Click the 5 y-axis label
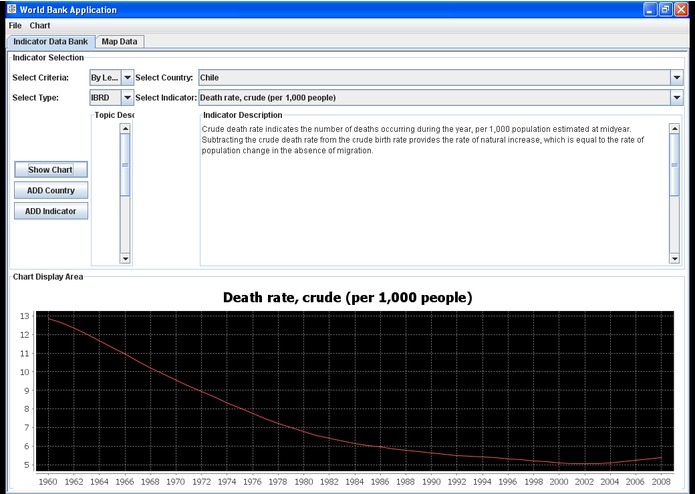695x494 pixels. (27, 465)
